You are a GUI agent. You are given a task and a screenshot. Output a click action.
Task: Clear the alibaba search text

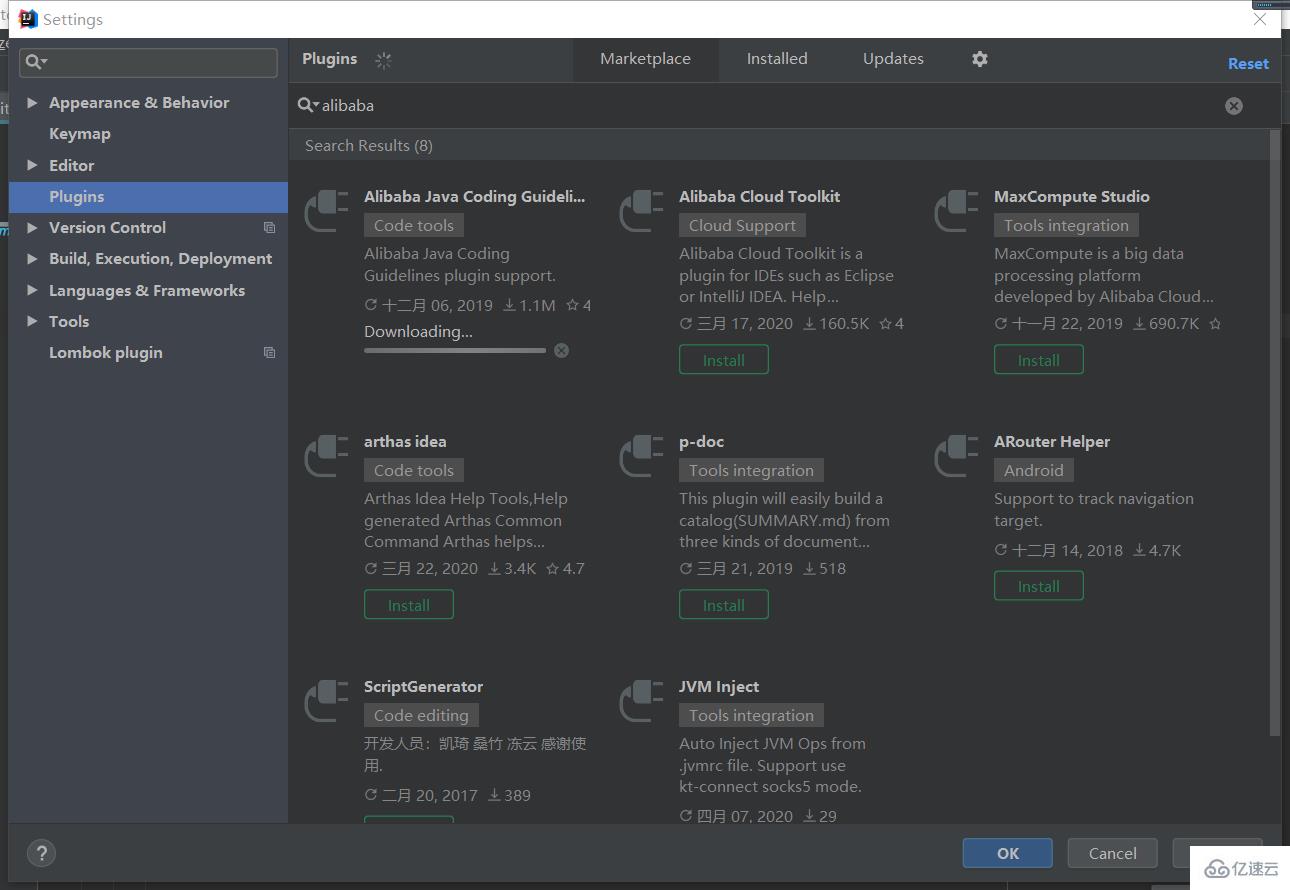(1234, 106)
